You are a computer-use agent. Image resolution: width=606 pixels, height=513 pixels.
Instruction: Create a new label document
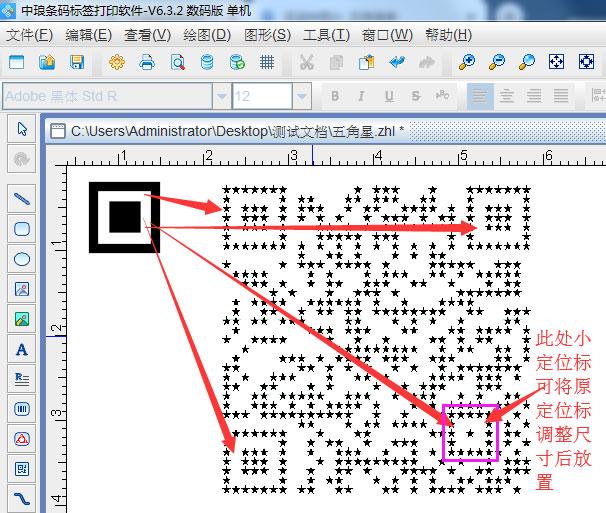coord(16,62)
